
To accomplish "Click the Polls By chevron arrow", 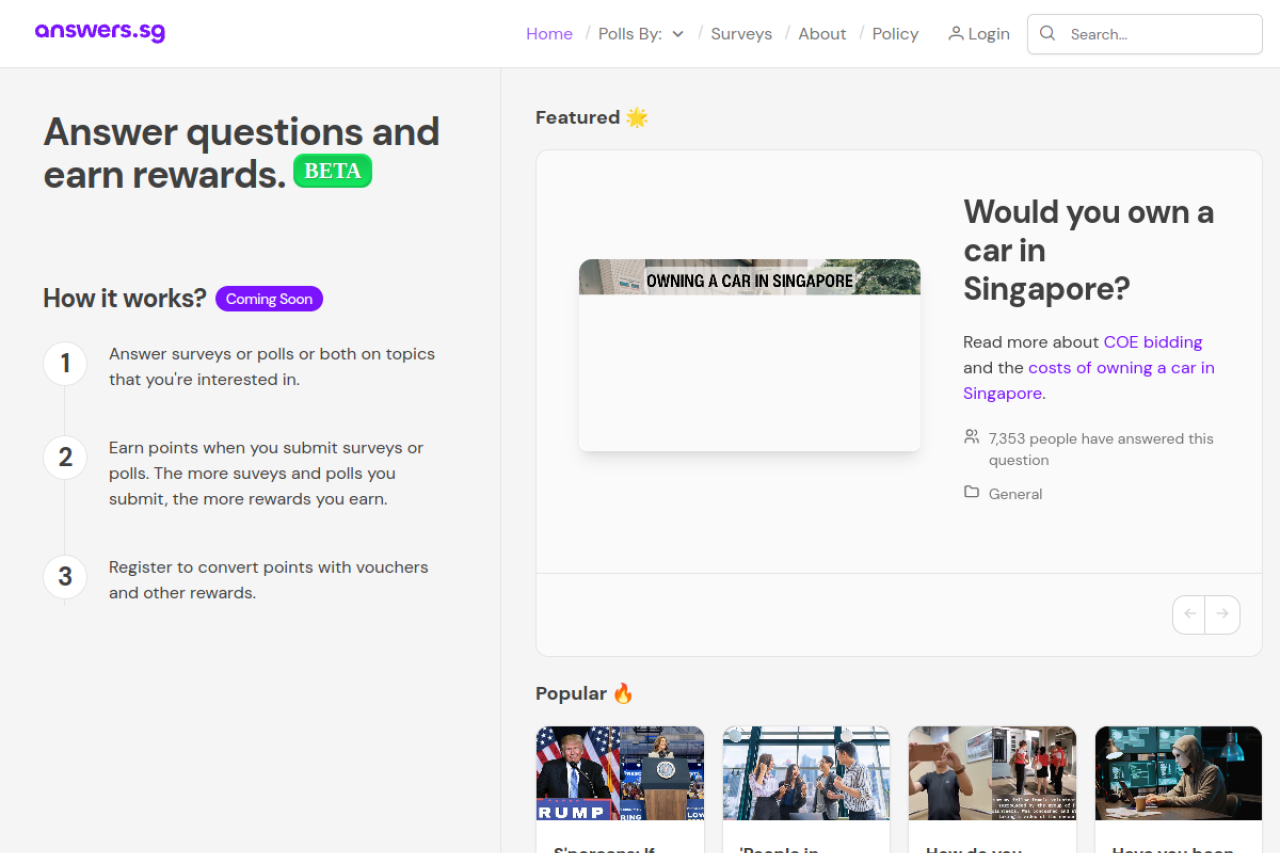I will tap(678, 34).
